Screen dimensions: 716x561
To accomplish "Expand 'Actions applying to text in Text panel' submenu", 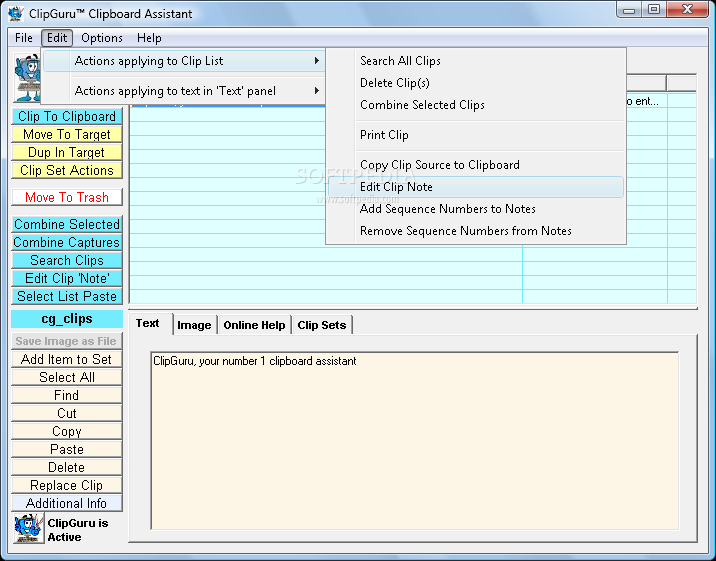I will pos(184,91).
